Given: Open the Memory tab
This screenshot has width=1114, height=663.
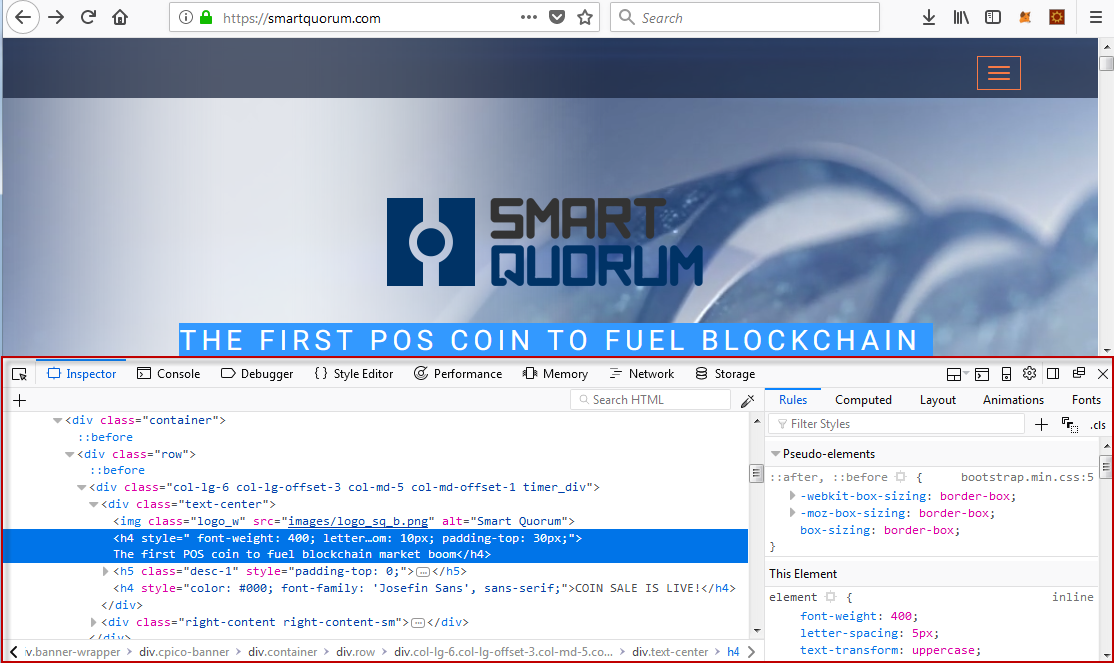Looking at the screenshot, I should [x=555, y=374].
